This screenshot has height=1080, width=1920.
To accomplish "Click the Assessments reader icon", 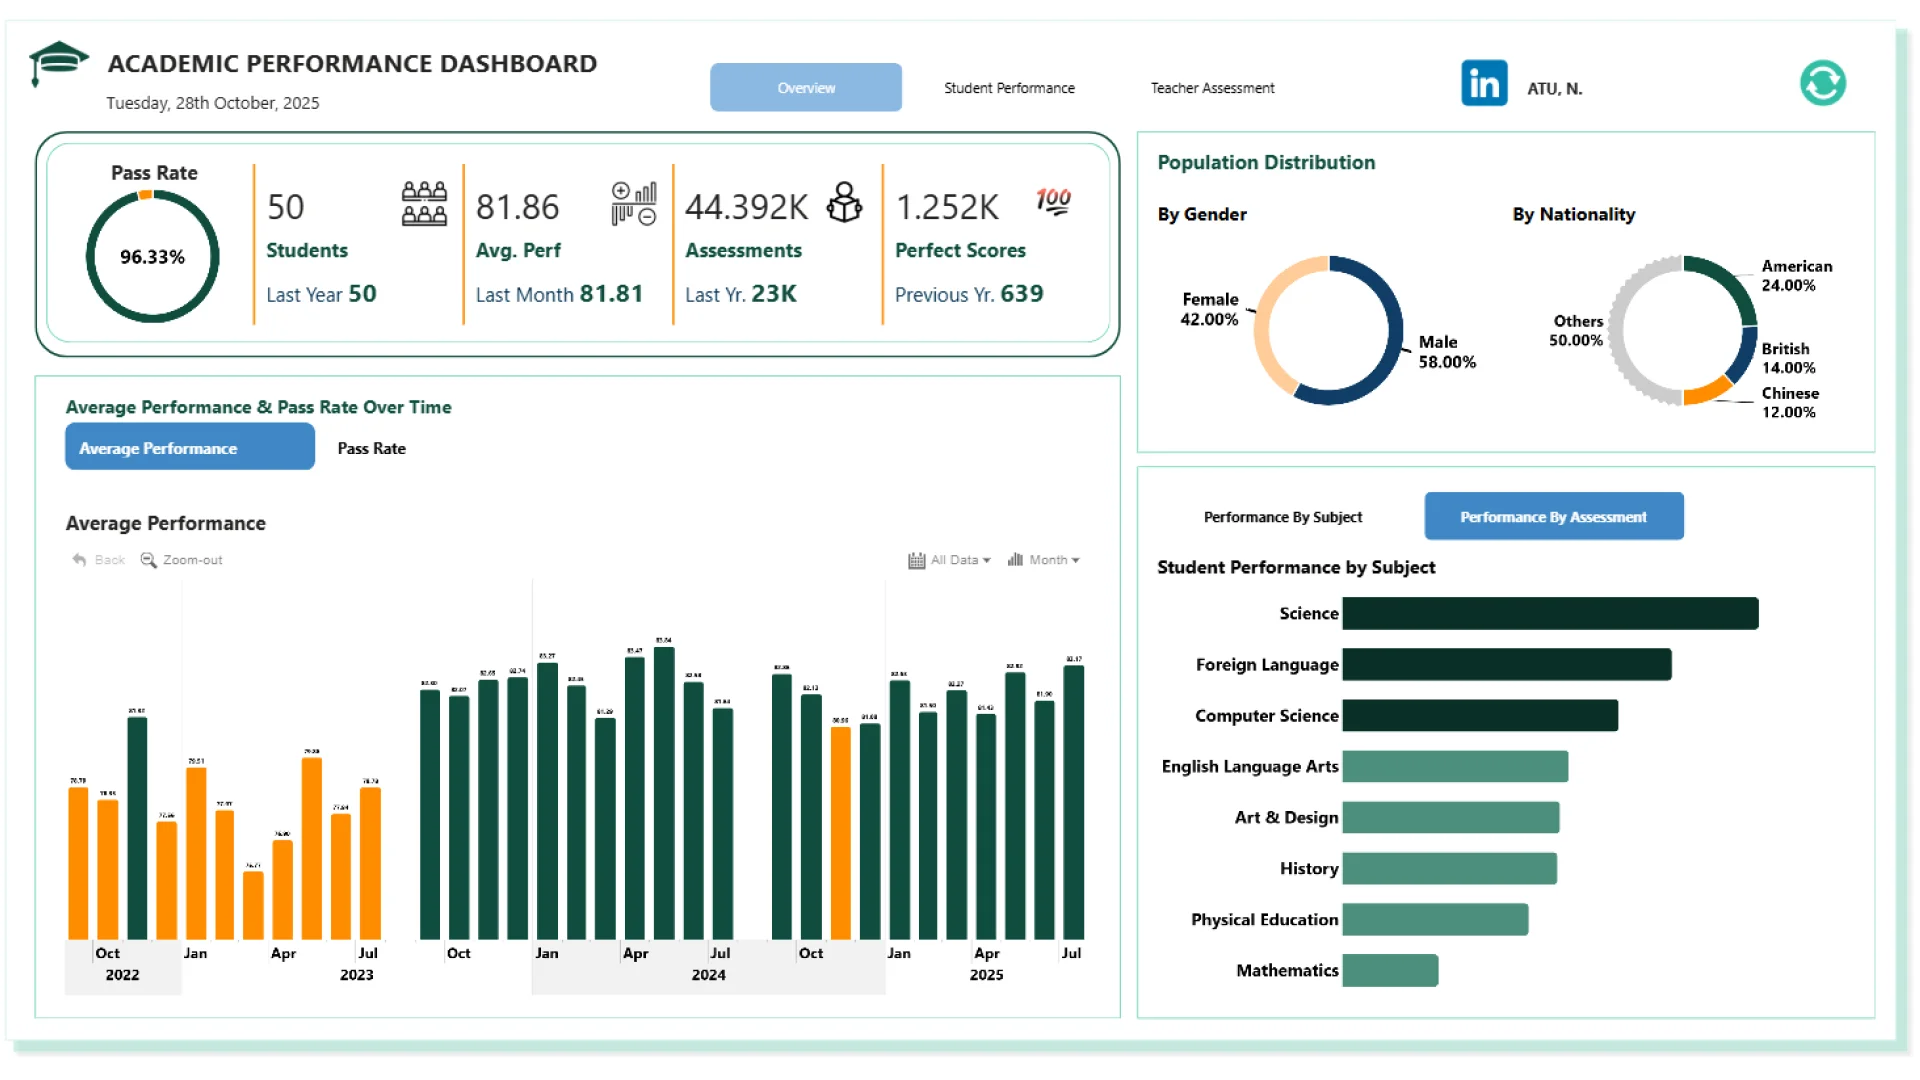I will point(844,203).
